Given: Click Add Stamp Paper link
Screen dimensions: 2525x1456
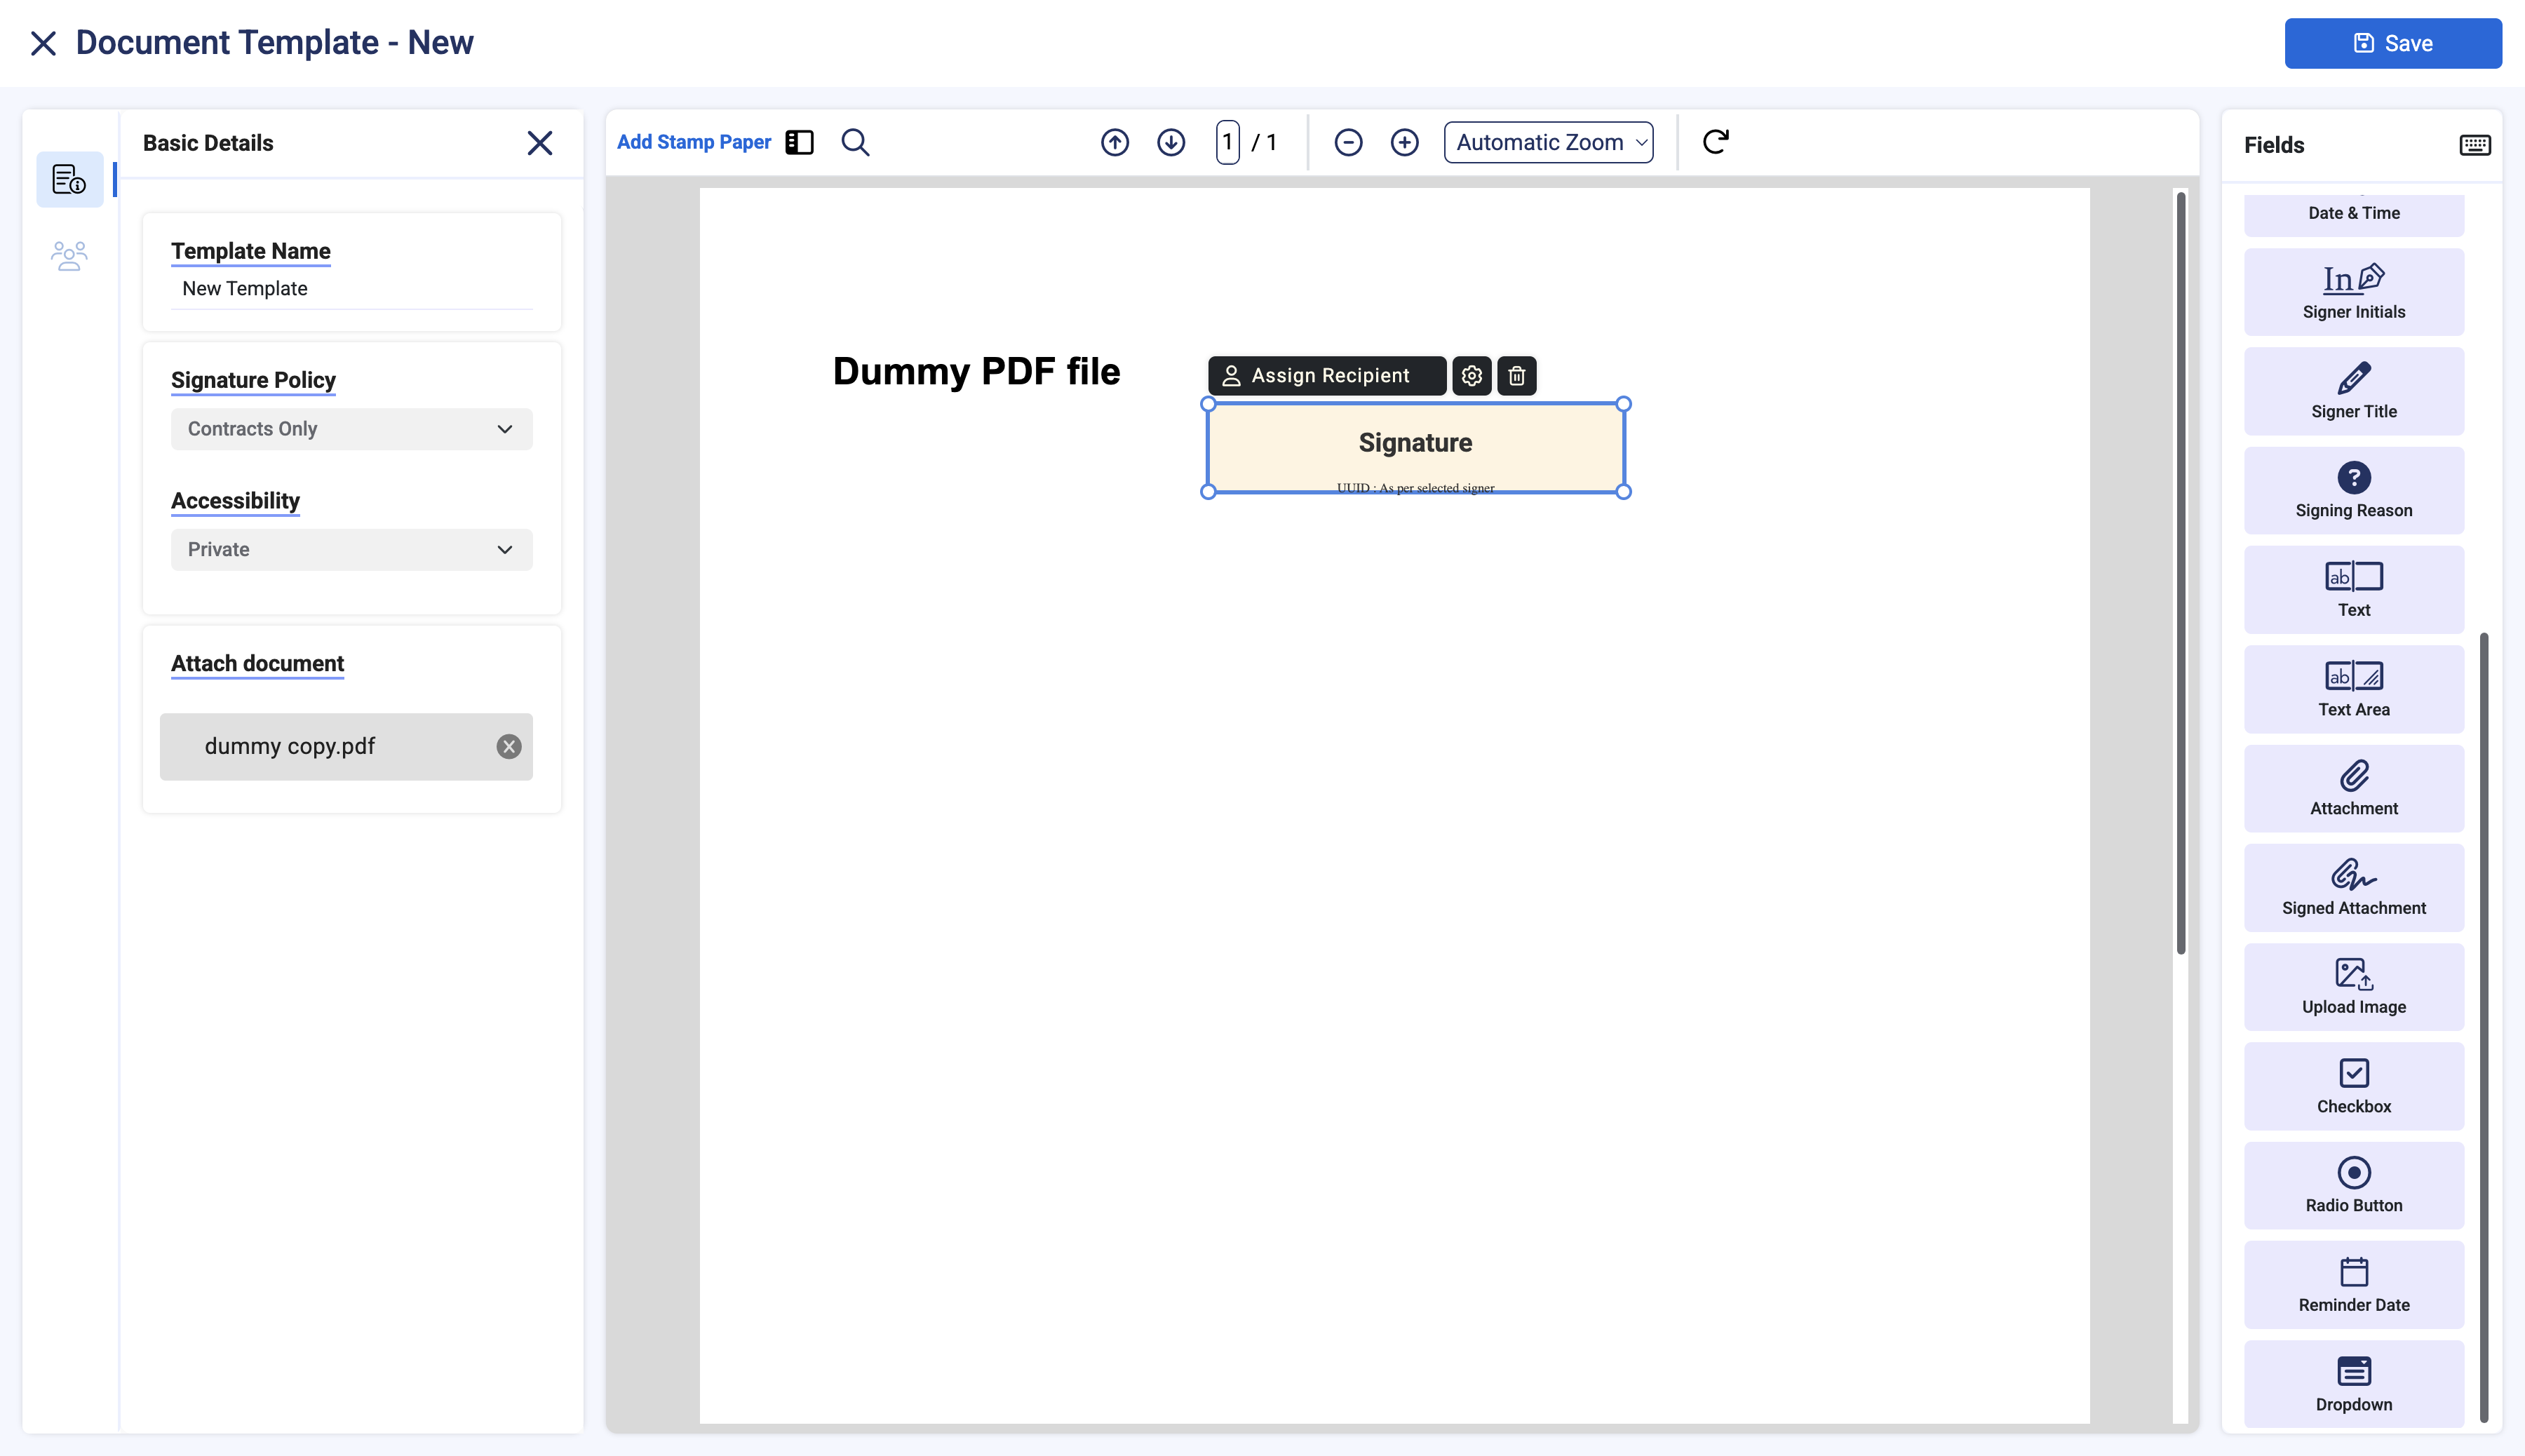Looking at the screenshot, I should (693, 142).
